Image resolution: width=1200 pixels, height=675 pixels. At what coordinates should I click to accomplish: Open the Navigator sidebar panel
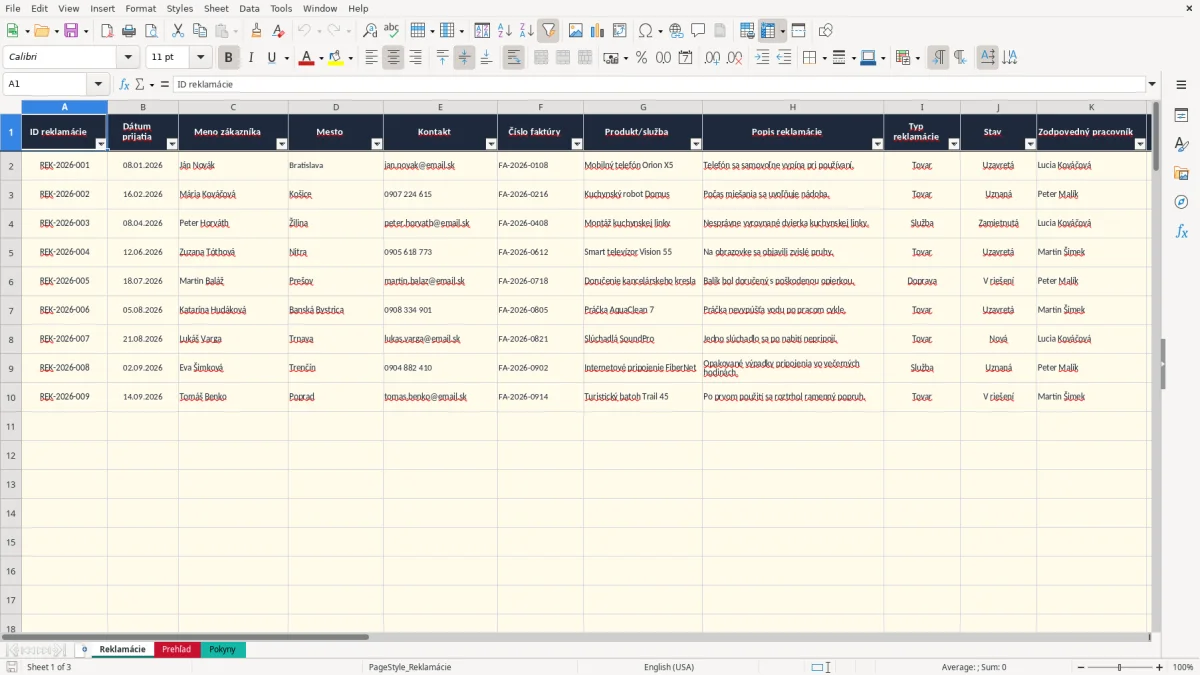tap(1181, 203)
